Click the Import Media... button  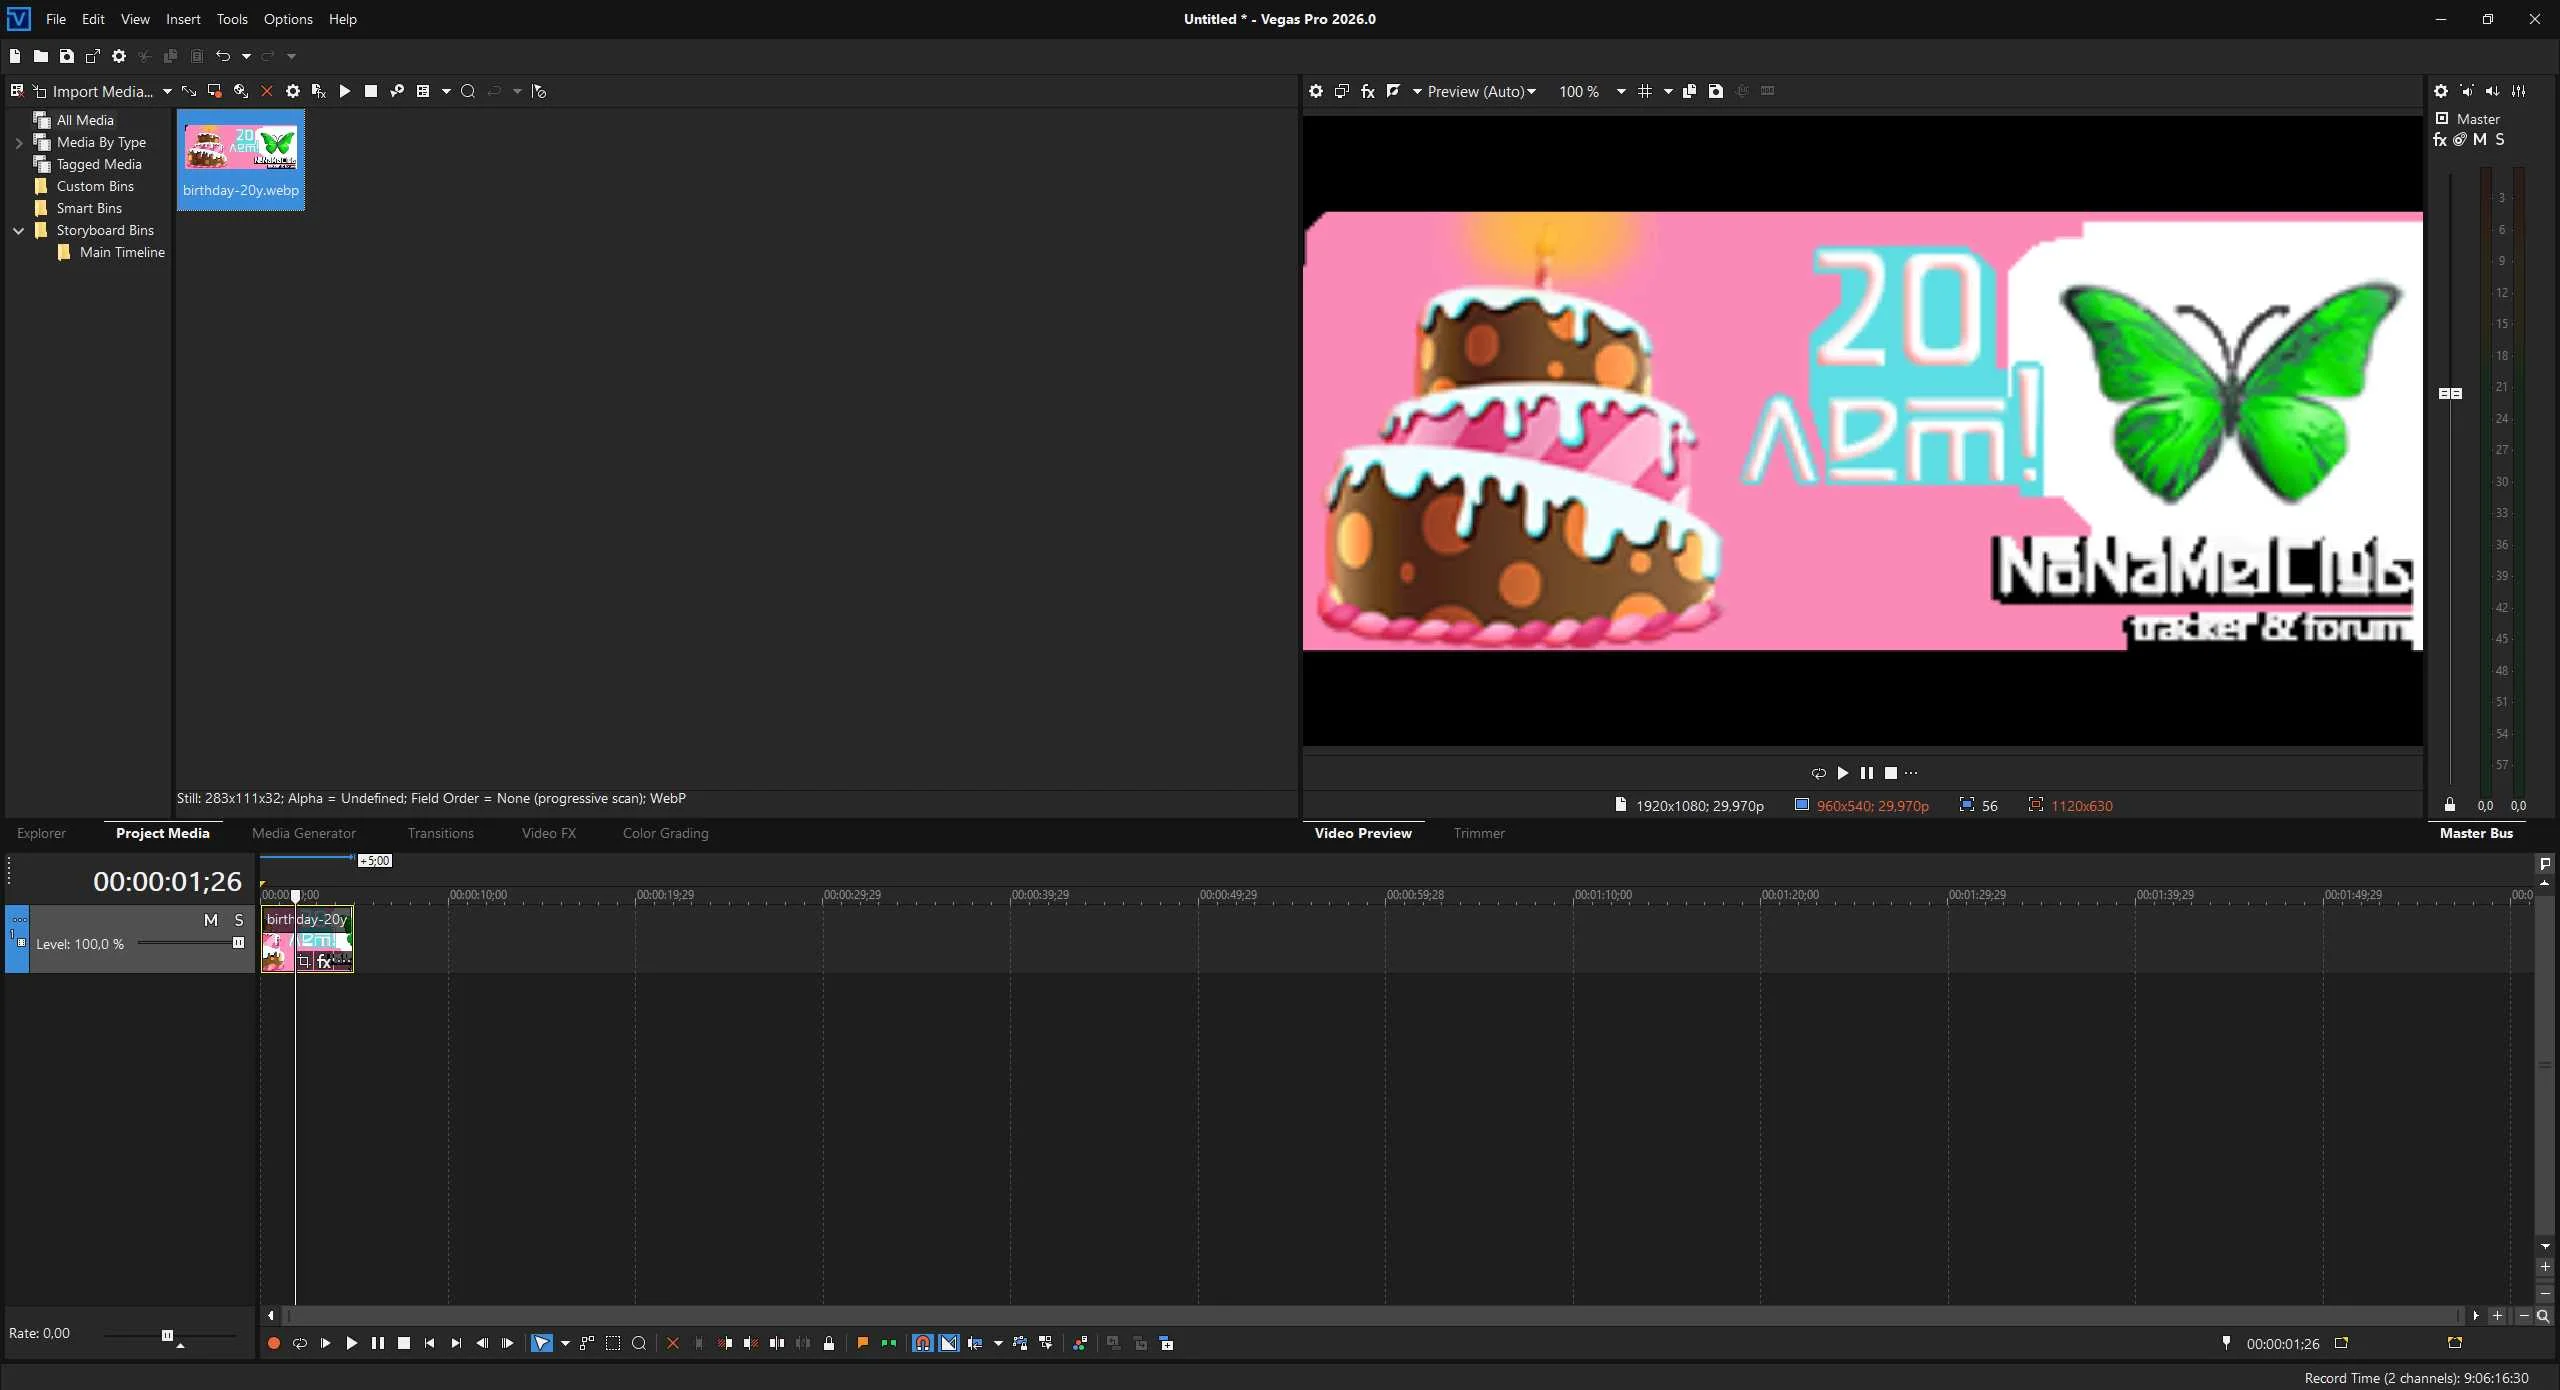[93, 91]
